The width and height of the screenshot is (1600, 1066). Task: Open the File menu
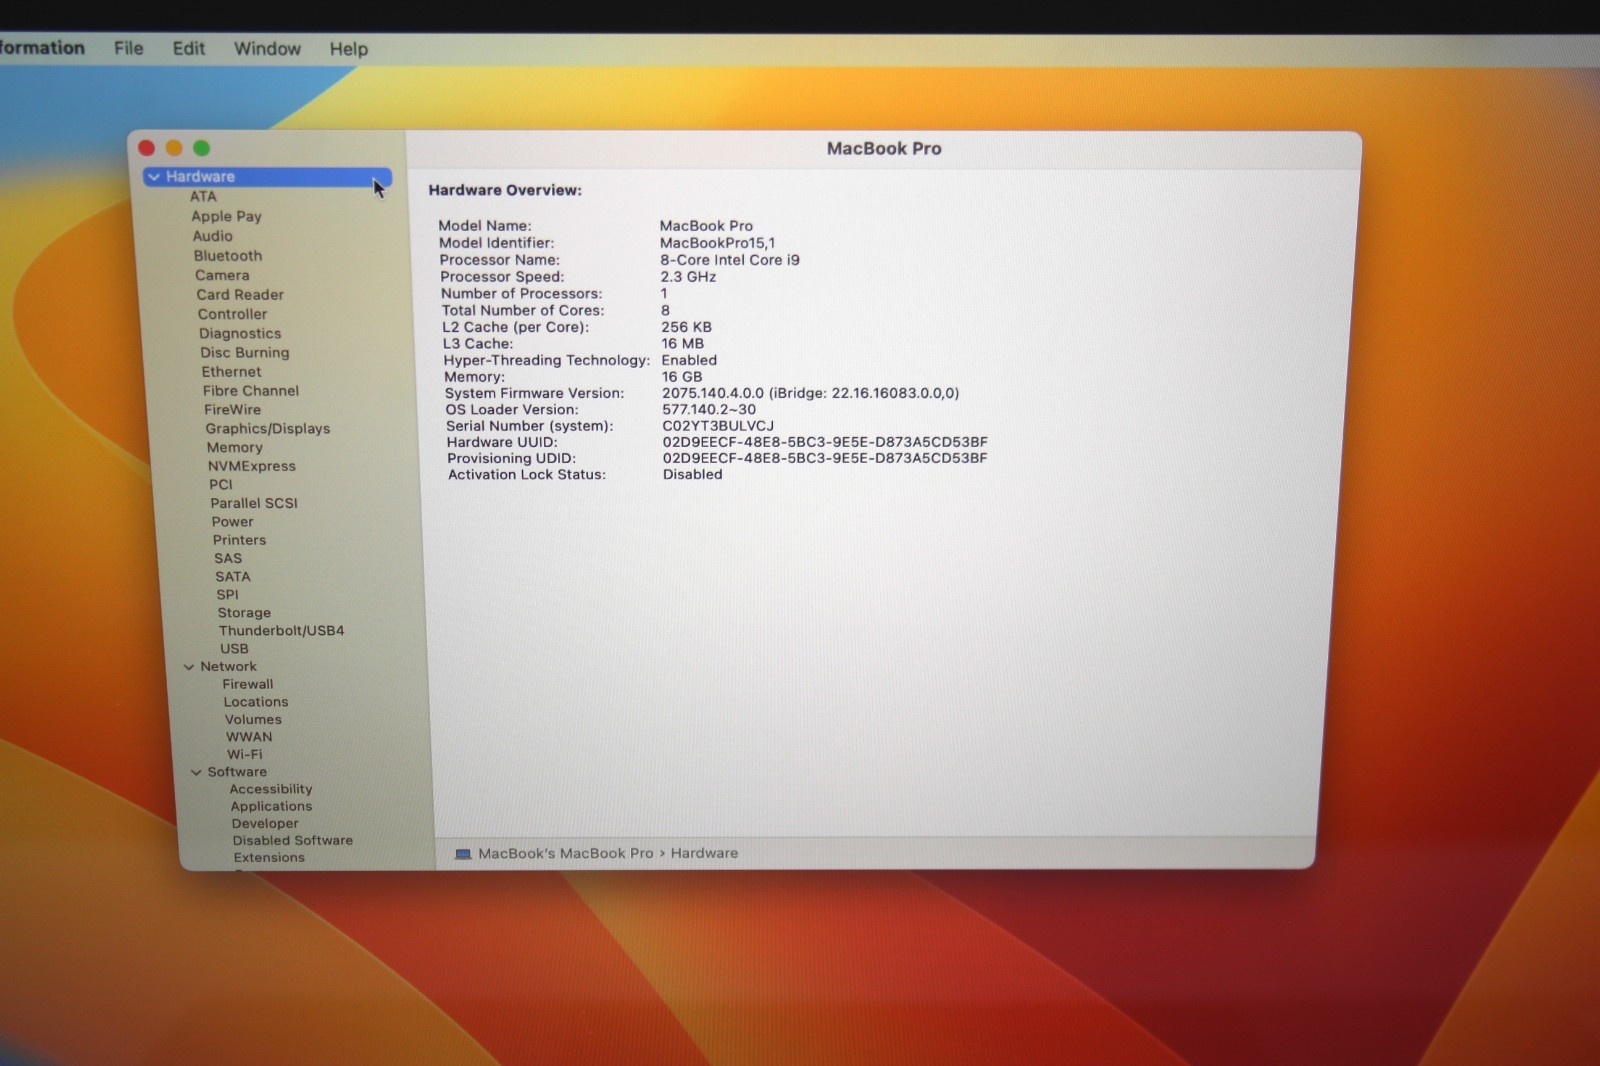coord(128,48)
